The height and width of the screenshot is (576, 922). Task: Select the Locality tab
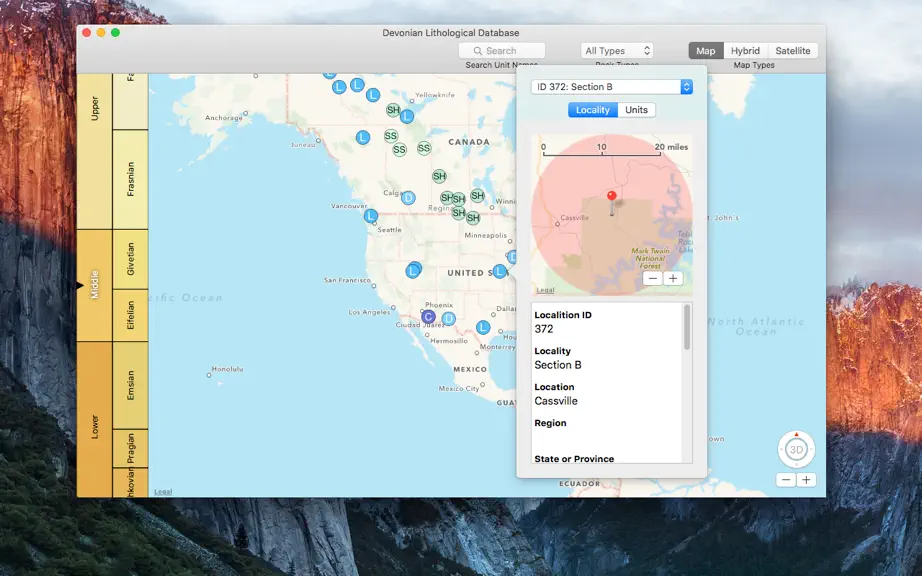point(593,110)
